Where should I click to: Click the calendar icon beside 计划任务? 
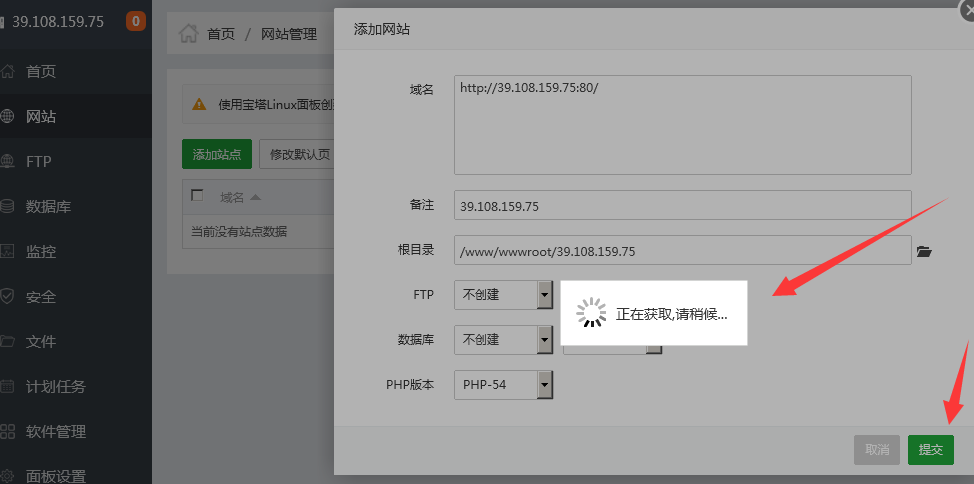click(7, 386)
